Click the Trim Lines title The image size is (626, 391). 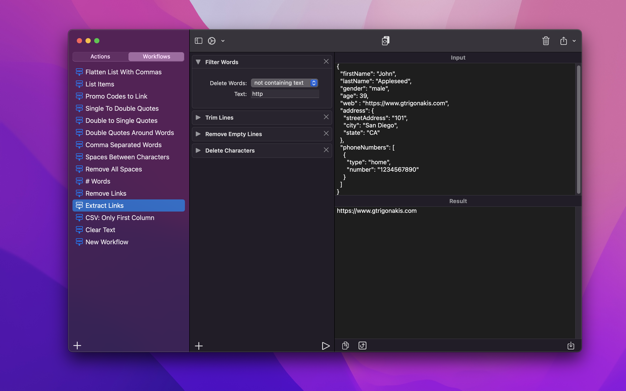click(219, 117)
